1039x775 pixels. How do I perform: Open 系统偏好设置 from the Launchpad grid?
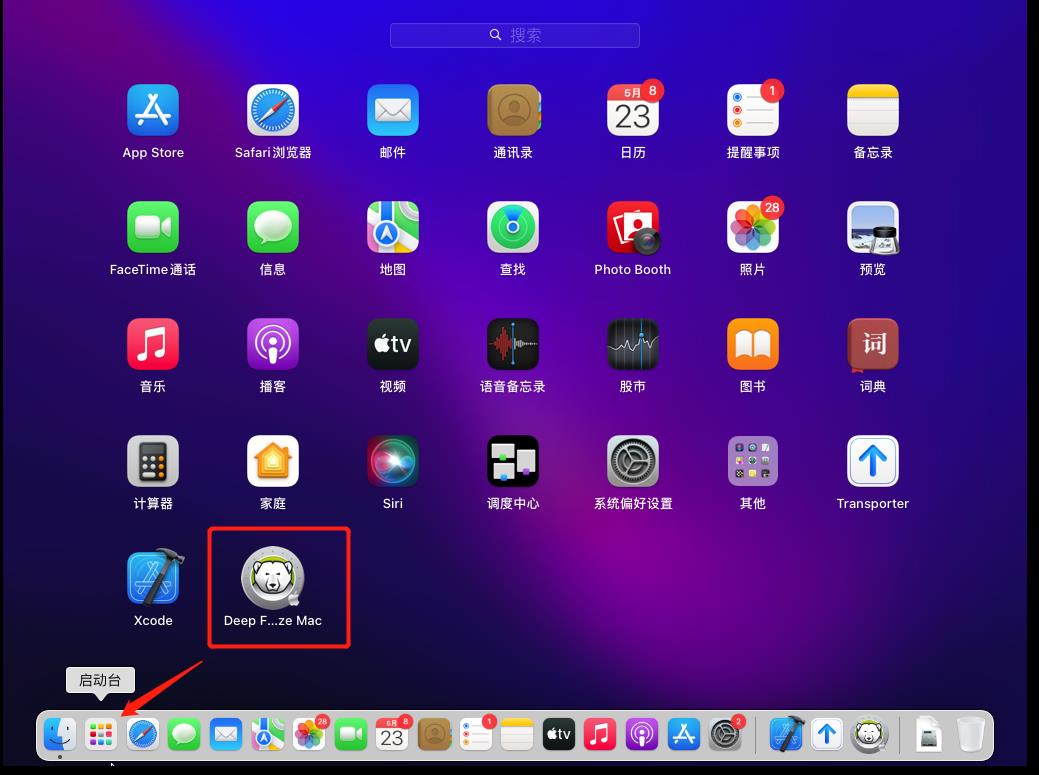(632, 461)
